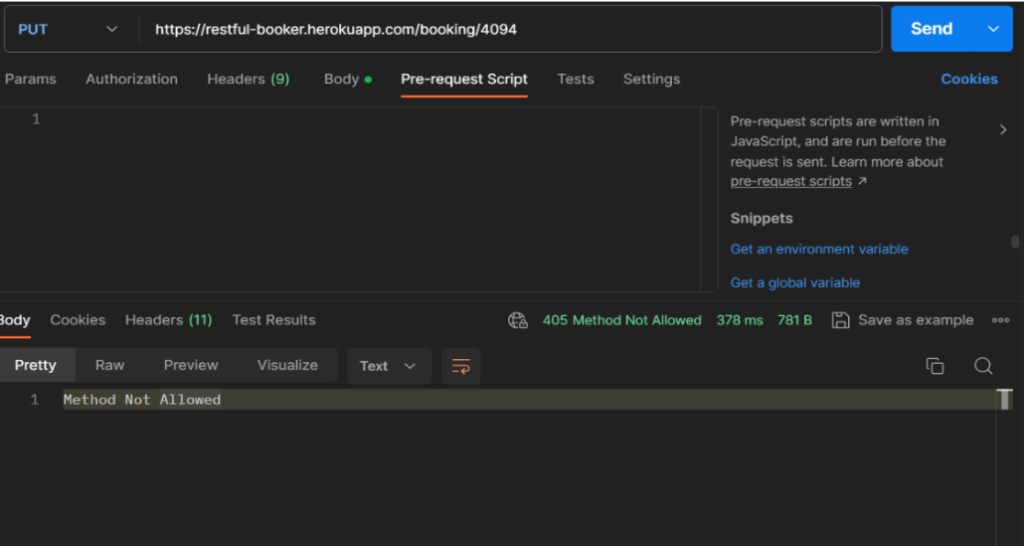Insert 'Get an environment variable' snippet
The width and height of the screenshot is (1024, 546).
[x=819, y=249]
